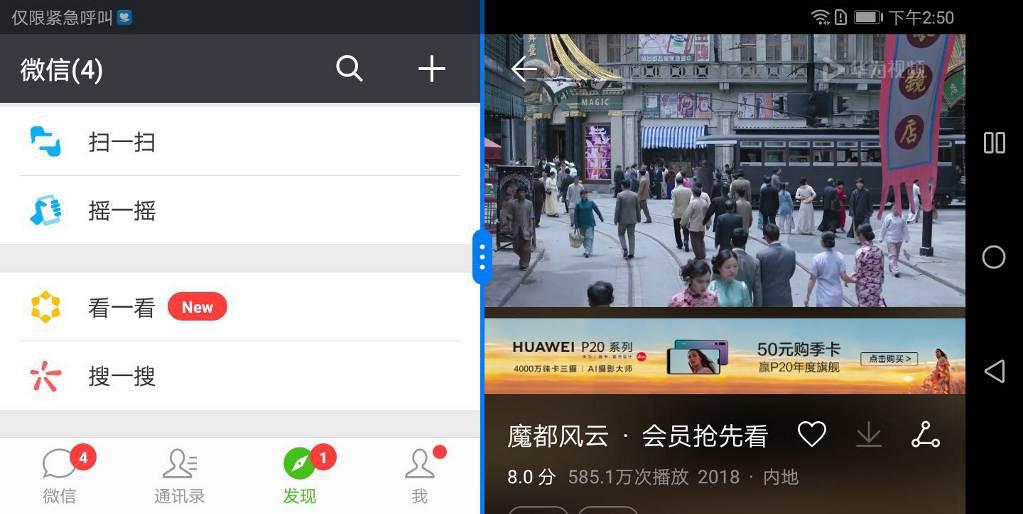The width and height of the screenshot is (1023, 514).
Task: Tap the split-screen divider handle
Action: [482, 257]
